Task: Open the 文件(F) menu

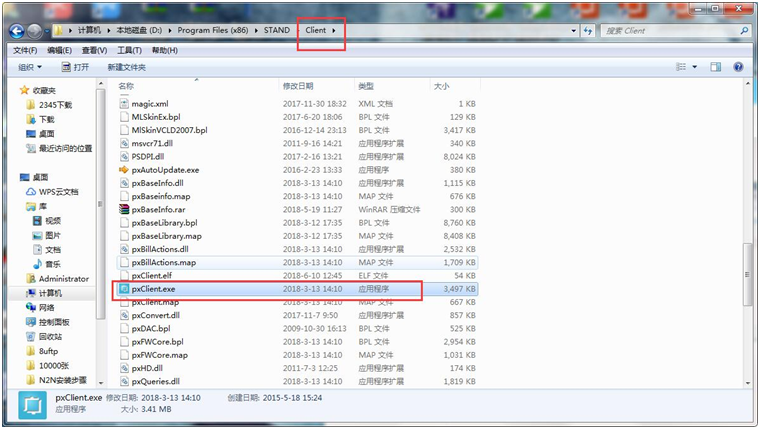Action: pos(25,50)
